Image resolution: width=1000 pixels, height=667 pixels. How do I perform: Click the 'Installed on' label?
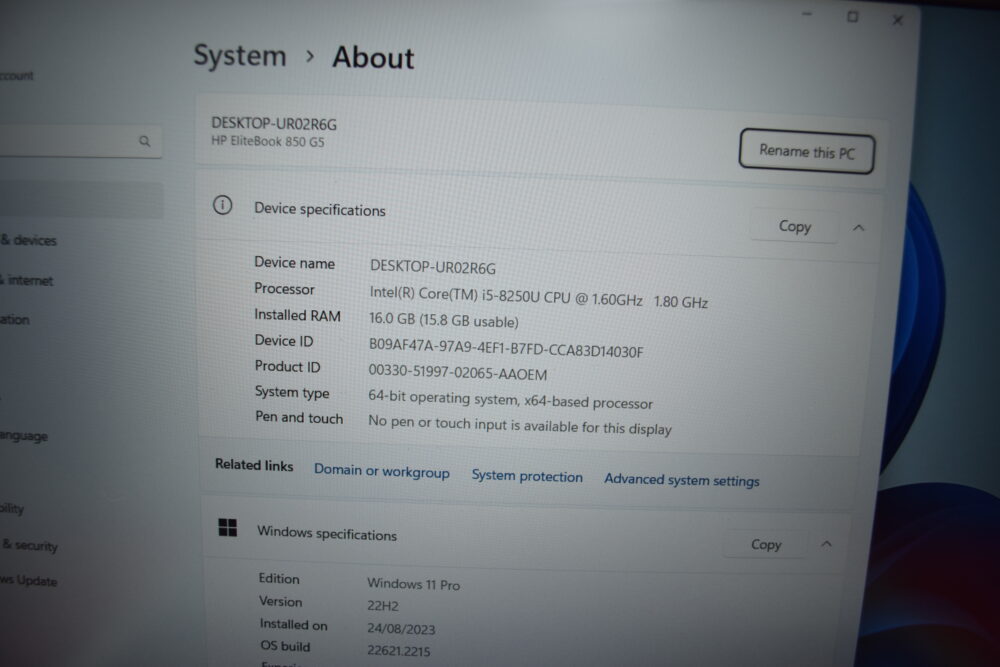(x=293, y=624)
